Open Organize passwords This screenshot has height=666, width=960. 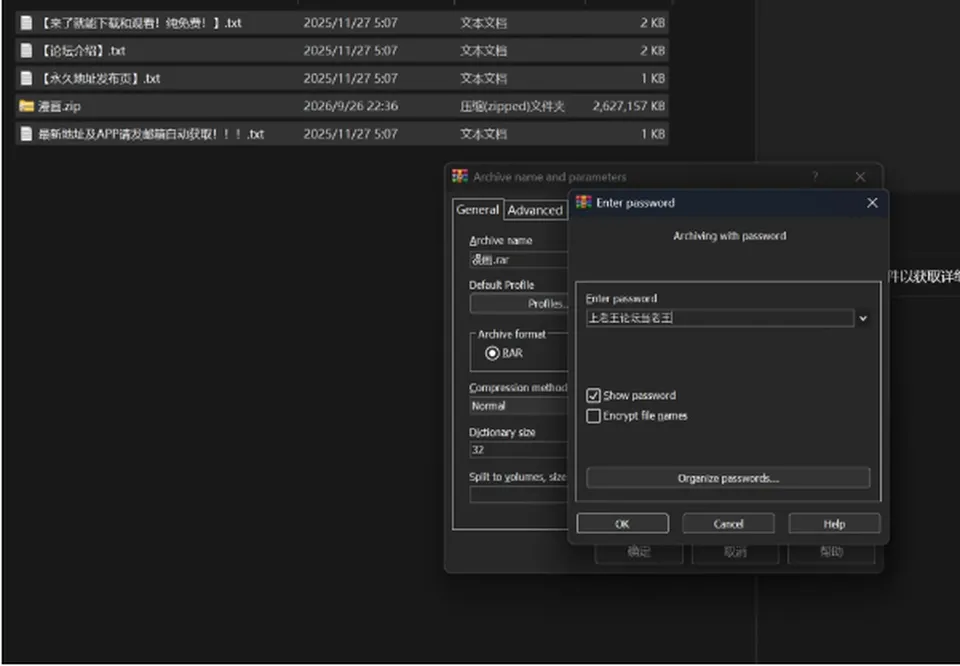(x=728, y=478)
